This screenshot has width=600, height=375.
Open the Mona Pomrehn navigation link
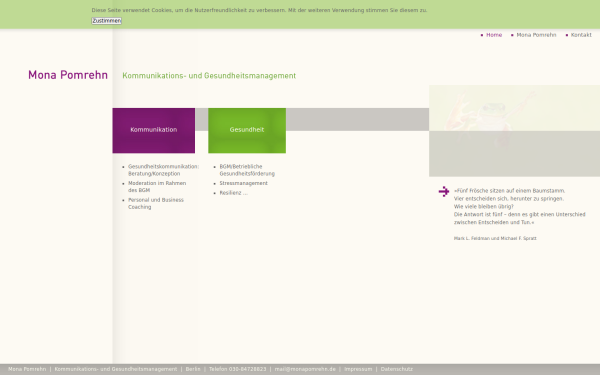[x=536, y=35]
